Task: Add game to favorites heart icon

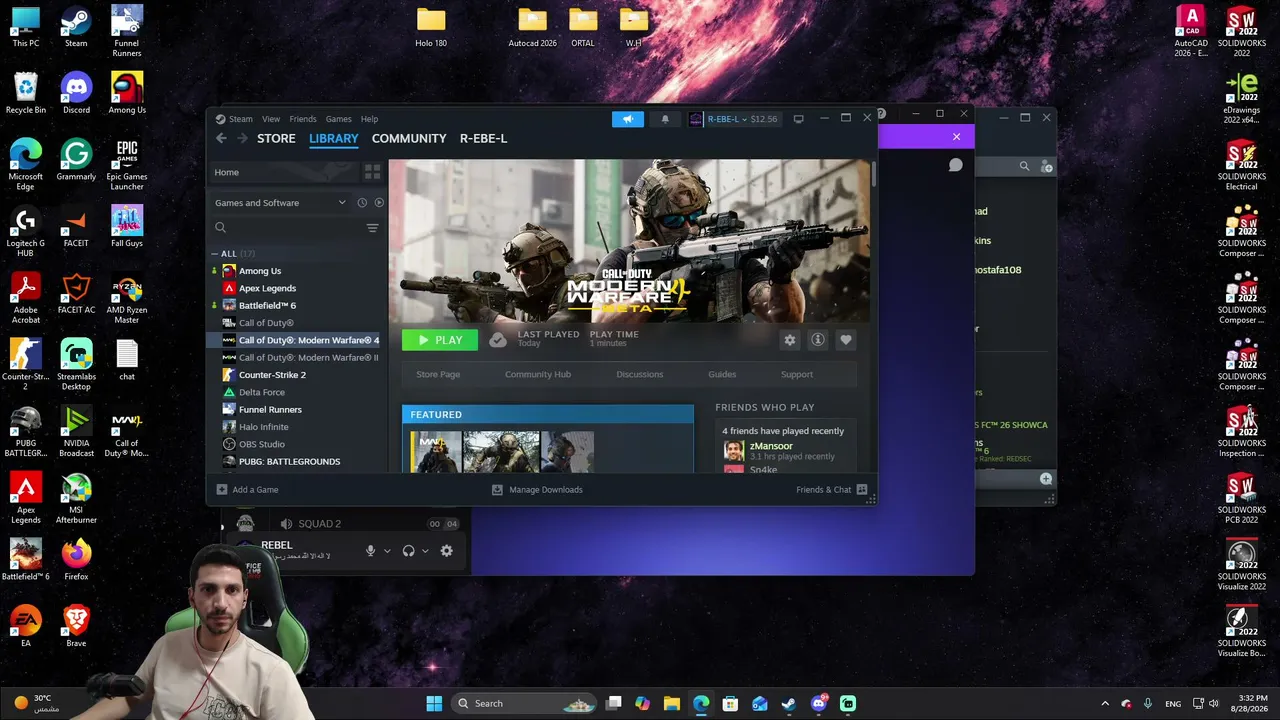Action: [846, 340]
